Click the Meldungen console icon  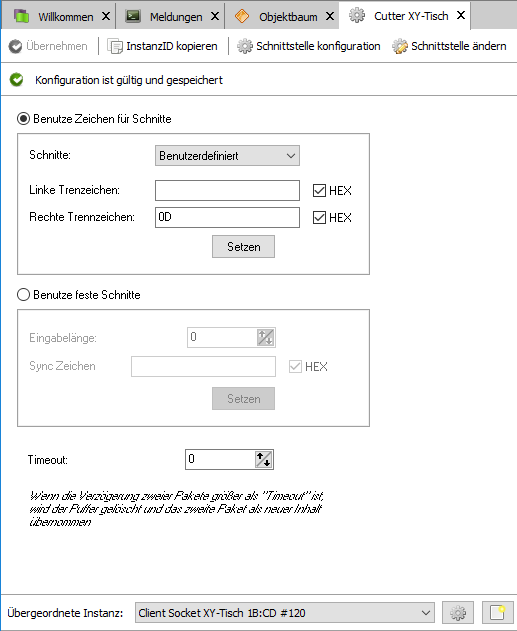click(133, 16)
